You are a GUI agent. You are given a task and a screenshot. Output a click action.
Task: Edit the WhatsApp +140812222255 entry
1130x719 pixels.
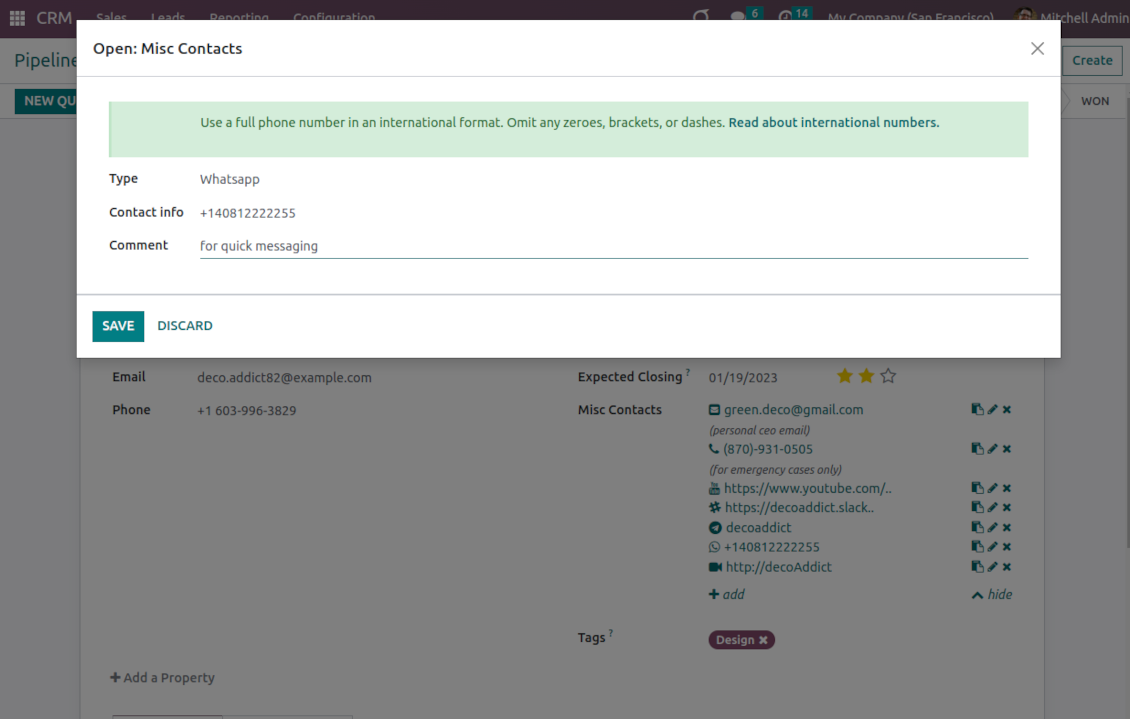(992, 547)
